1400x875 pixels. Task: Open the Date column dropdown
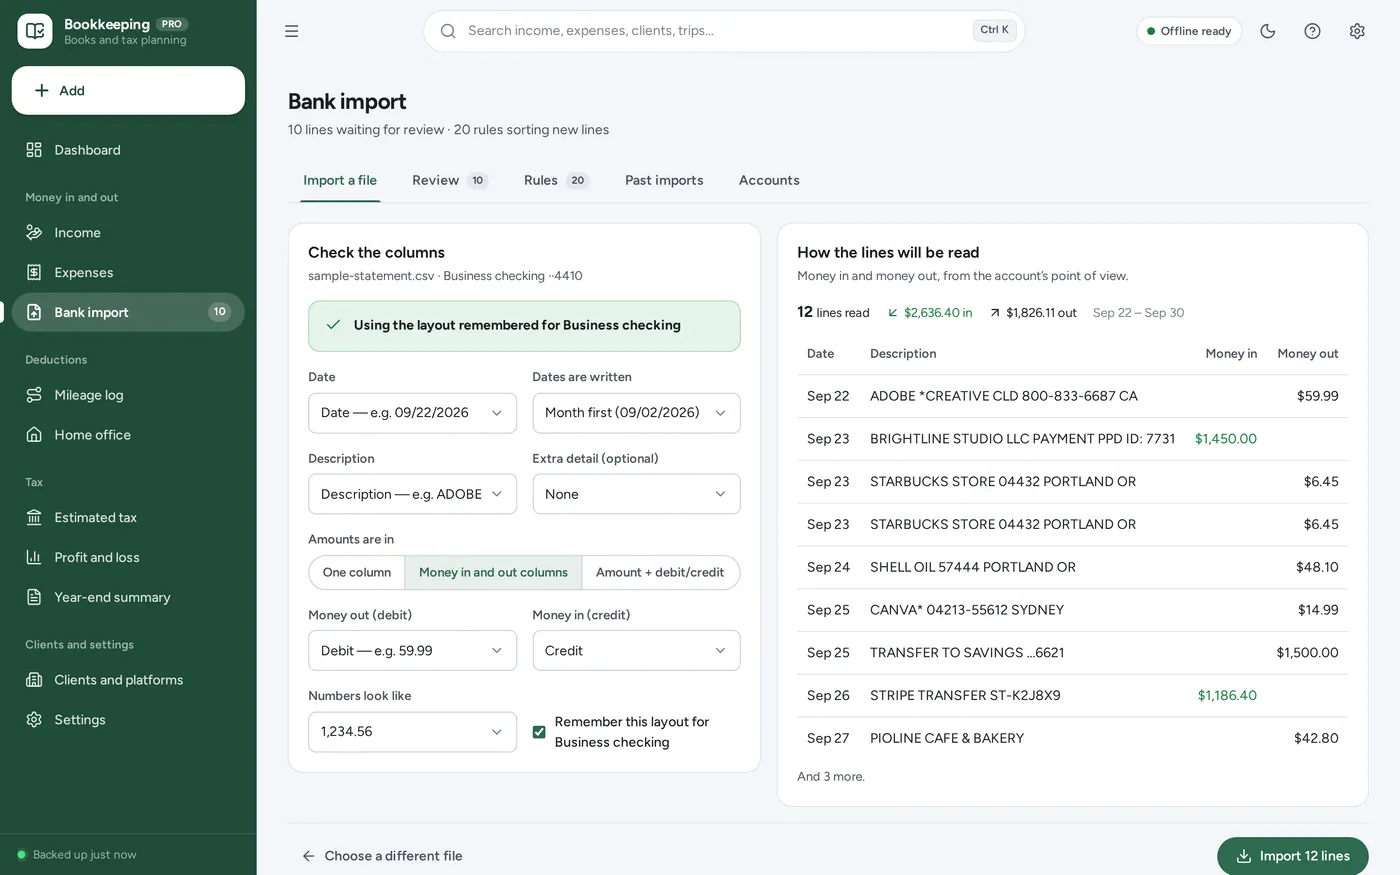412,413
